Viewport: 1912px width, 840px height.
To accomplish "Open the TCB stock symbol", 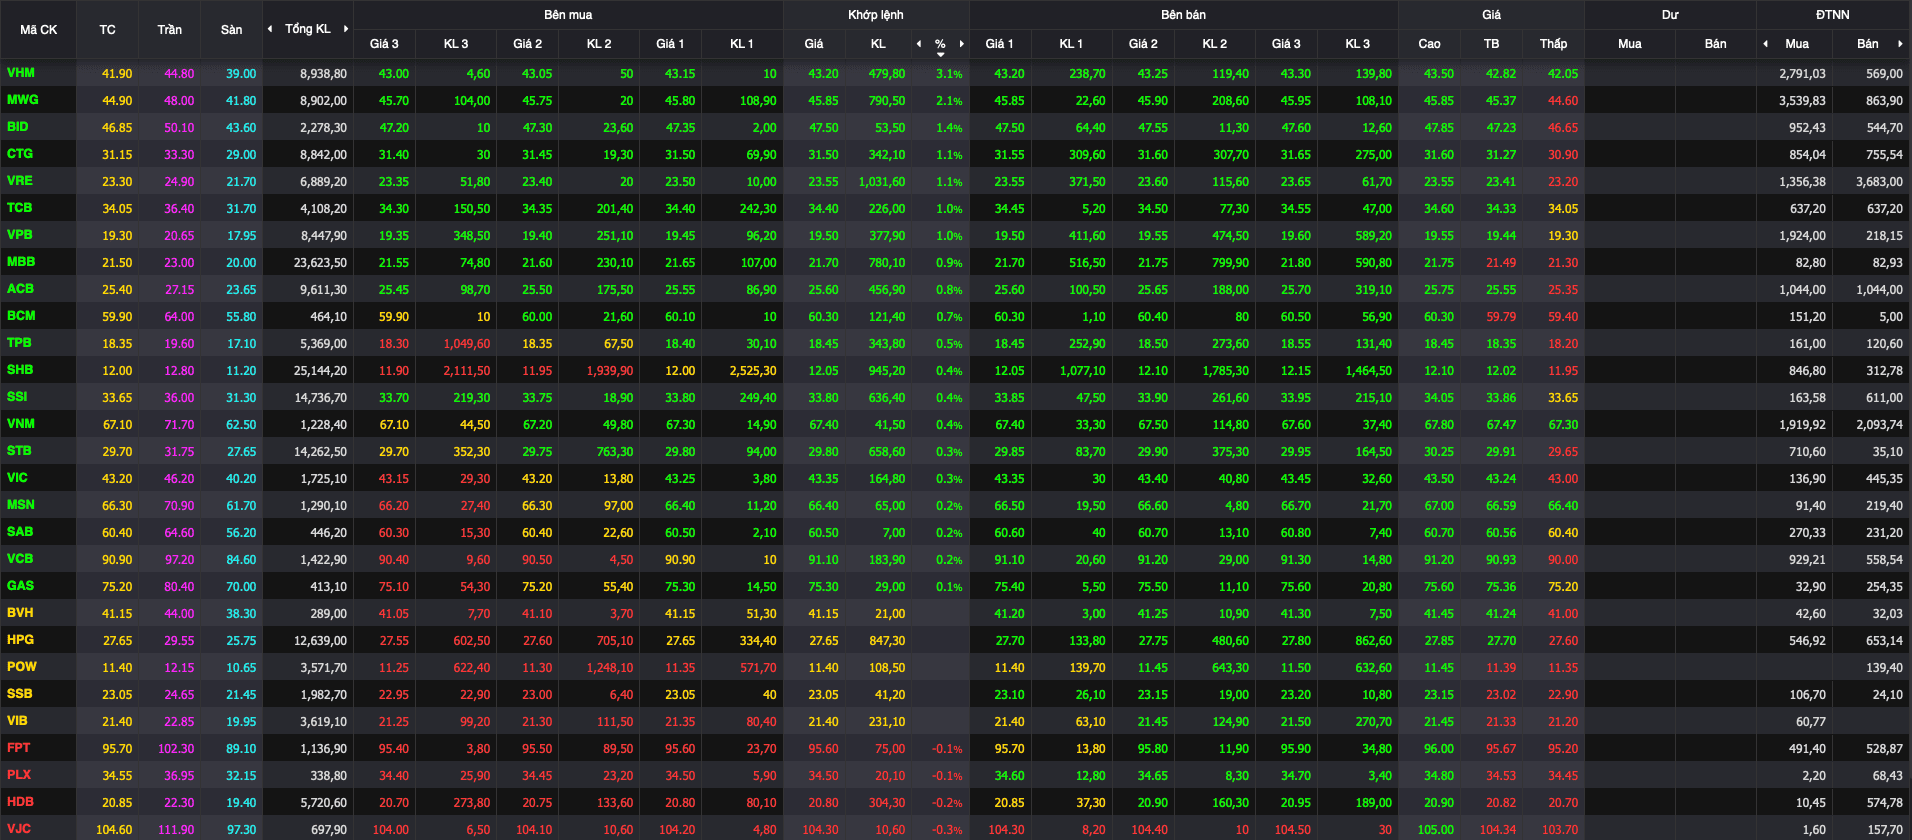I will 20,208.
